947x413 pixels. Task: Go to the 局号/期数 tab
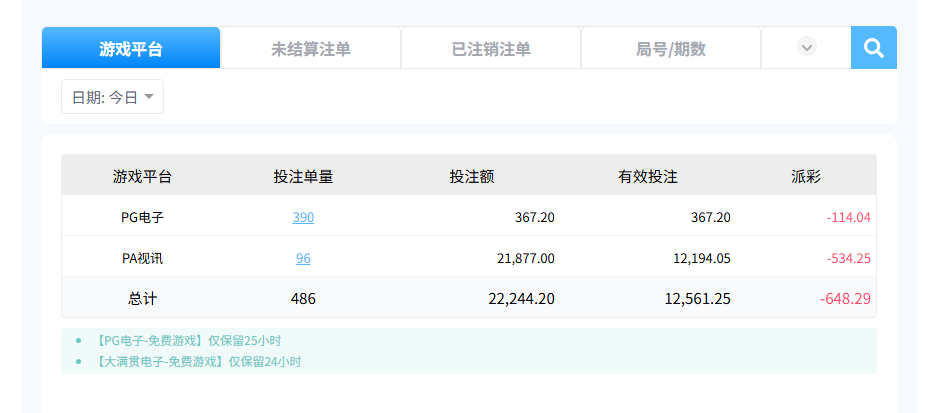click(x=671, y=48)
